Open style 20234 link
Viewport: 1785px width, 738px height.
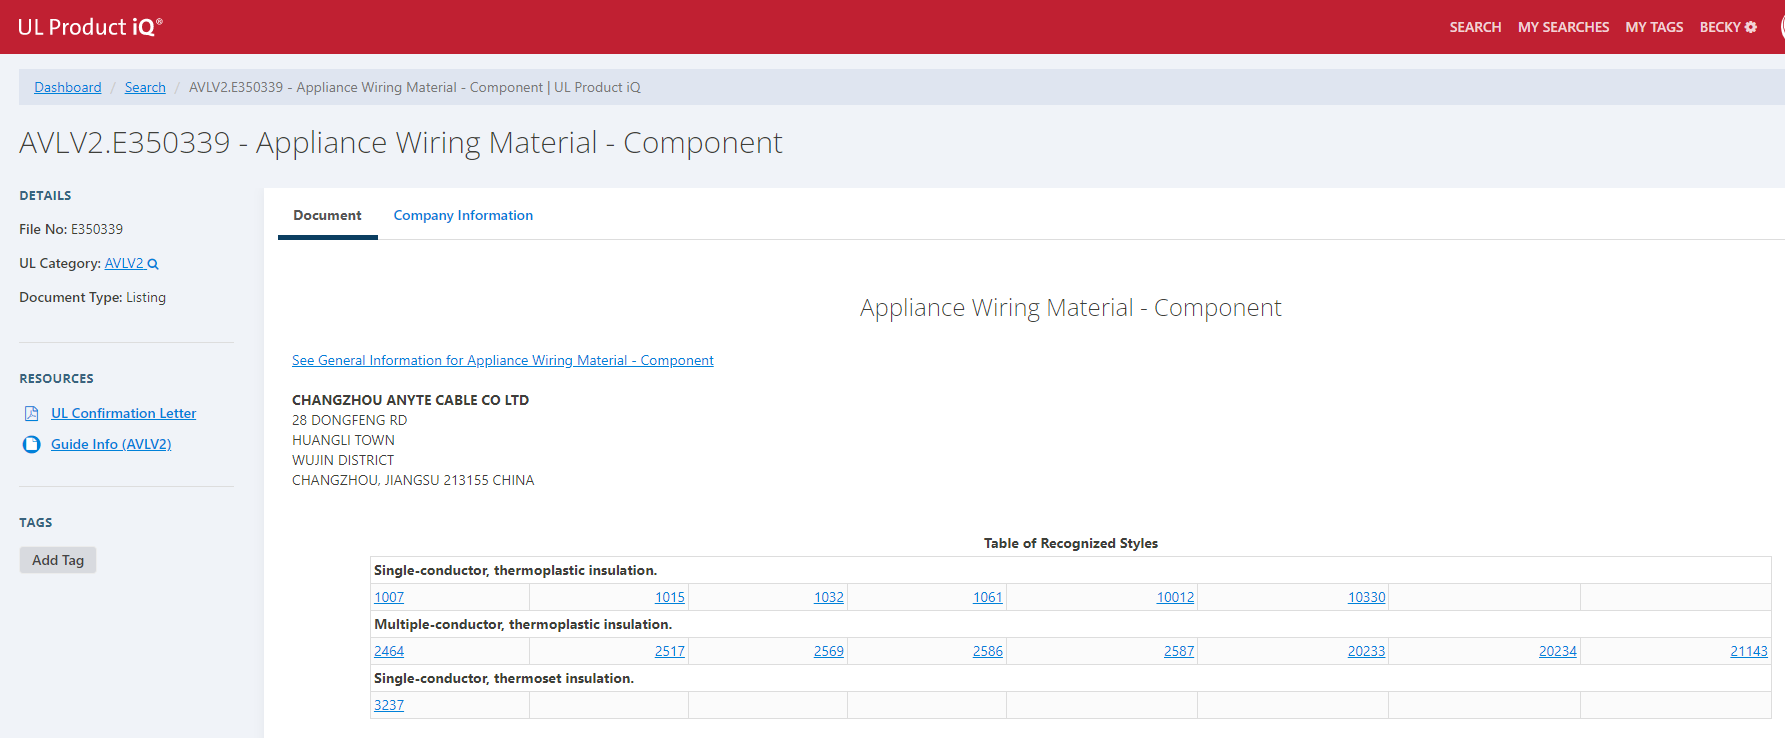1558,651
